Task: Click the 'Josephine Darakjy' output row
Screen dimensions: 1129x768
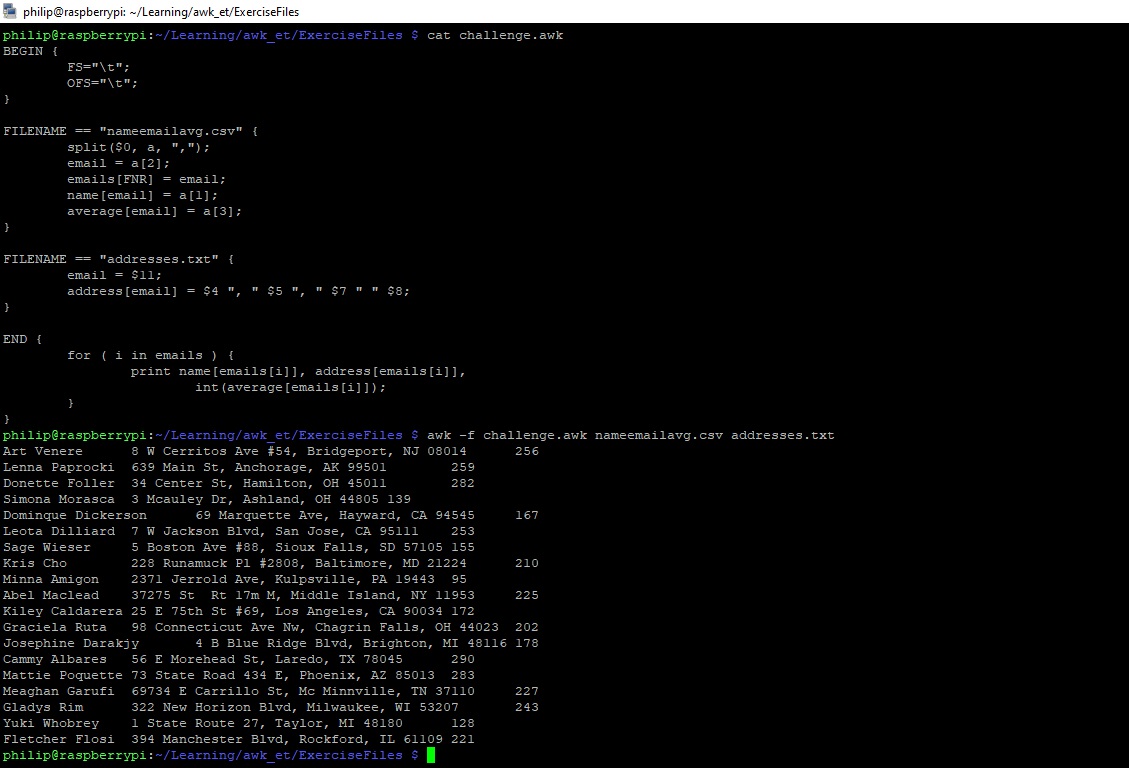Action: (x=271, y=643)
